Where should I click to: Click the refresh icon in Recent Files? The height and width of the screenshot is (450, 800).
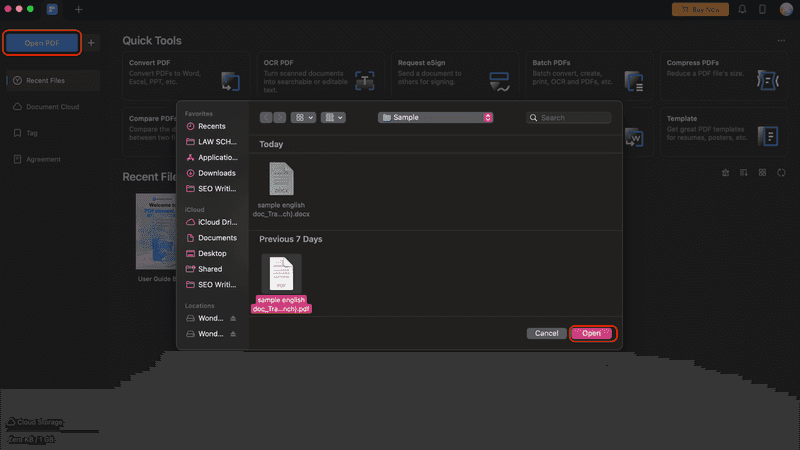coord(781,172)
